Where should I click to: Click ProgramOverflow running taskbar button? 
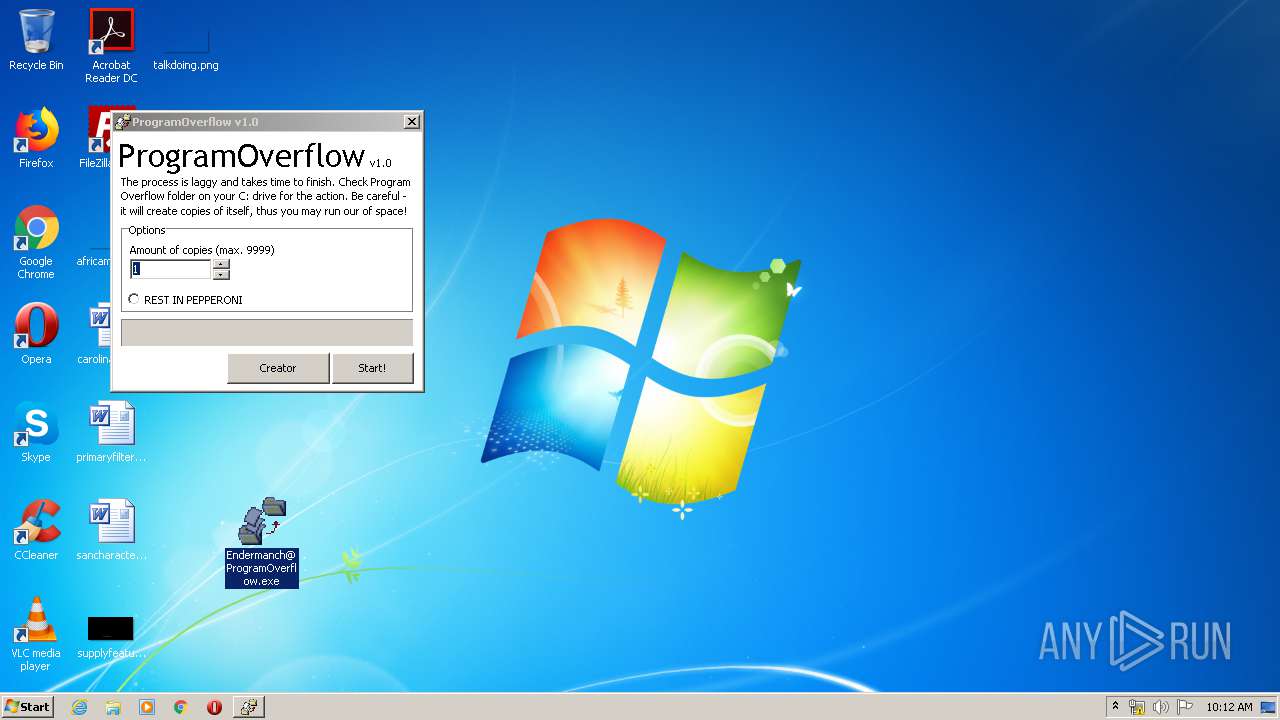[x=249, y=707]
